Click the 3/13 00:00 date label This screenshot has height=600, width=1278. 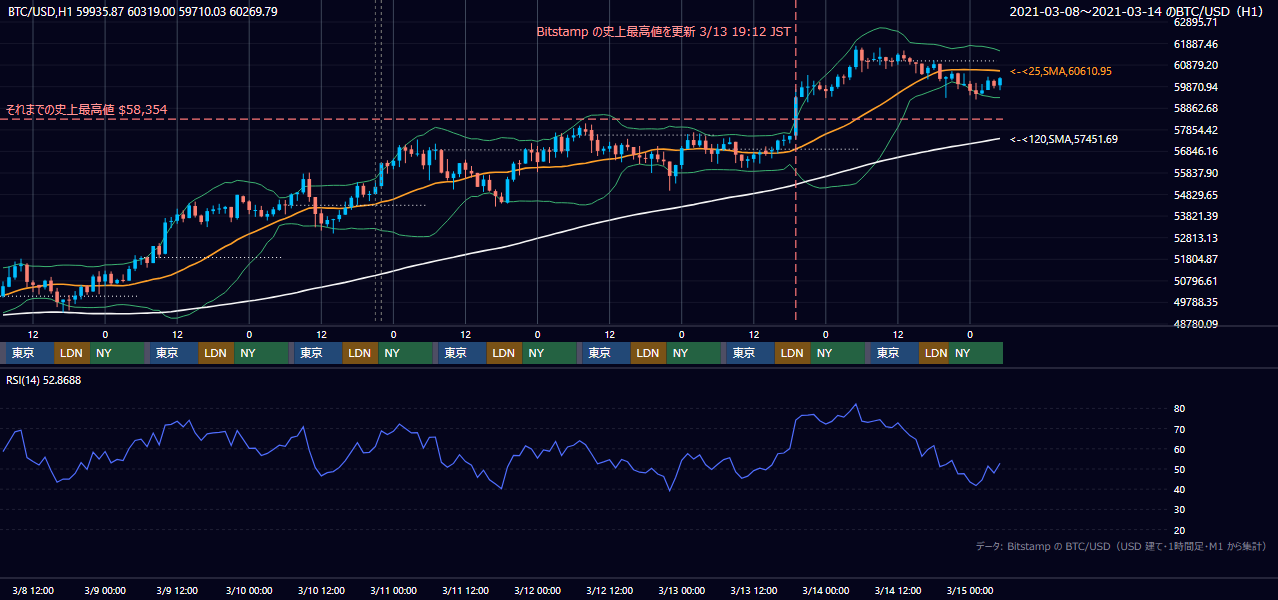coord(681,590)
